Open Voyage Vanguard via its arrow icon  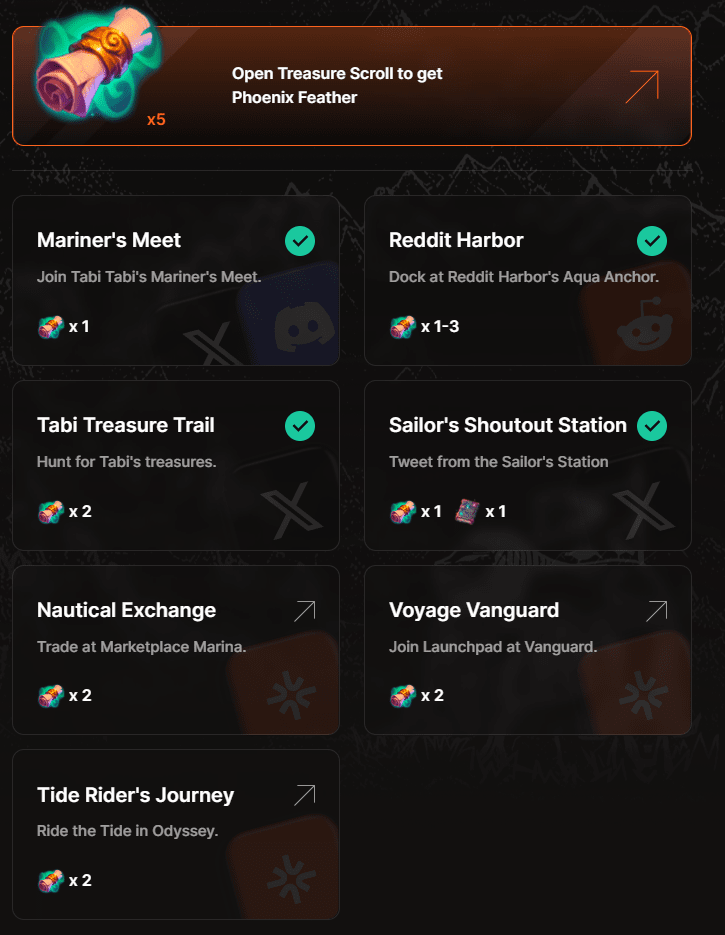click(656, 611)
